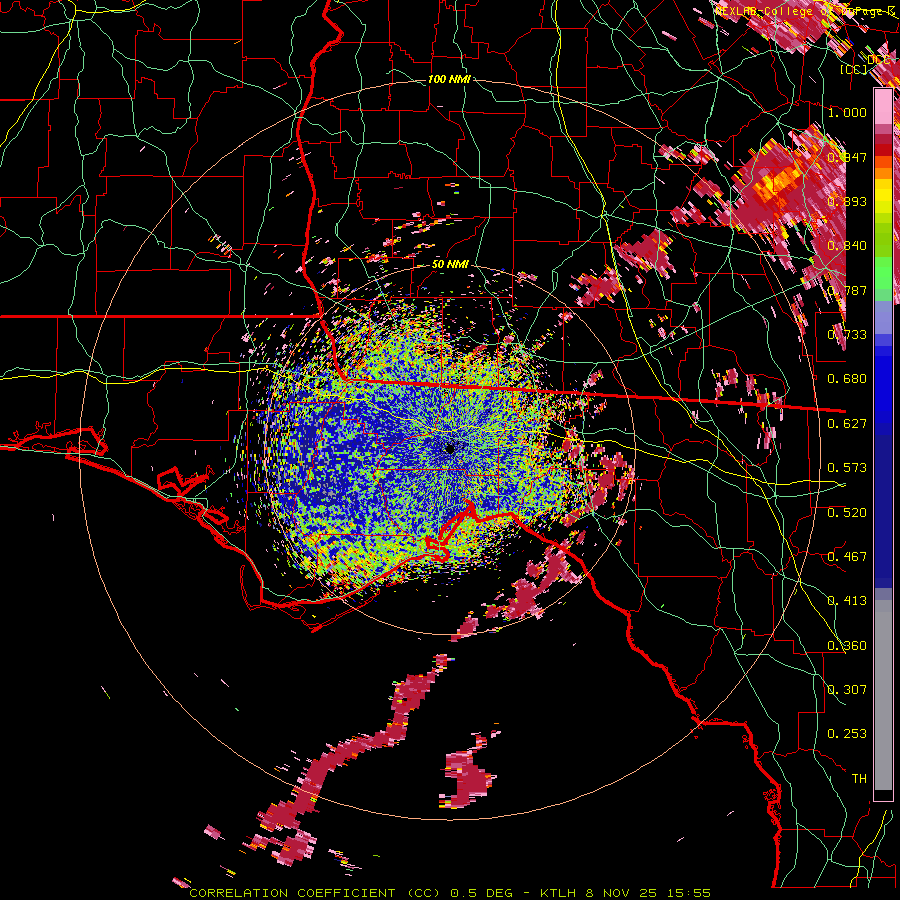
Task: Click the black radar site dot
Action: click(x=450, y=449)
